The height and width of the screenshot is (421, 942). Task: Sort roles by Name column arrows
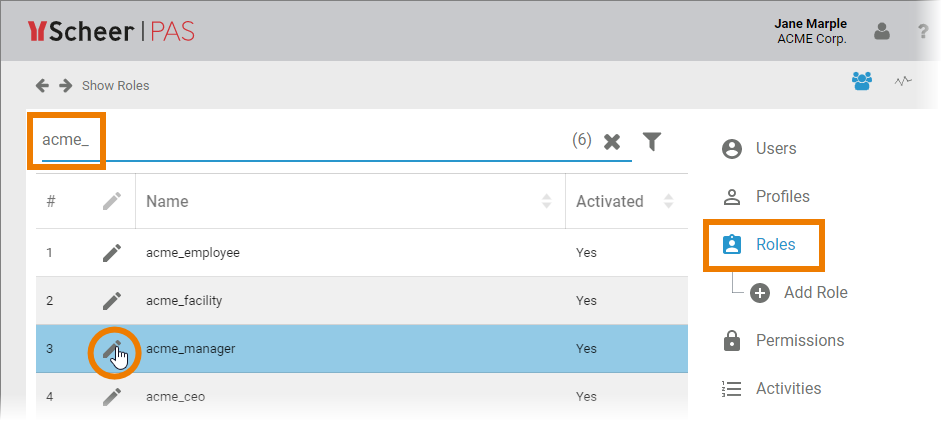click(x=546, y=201)
